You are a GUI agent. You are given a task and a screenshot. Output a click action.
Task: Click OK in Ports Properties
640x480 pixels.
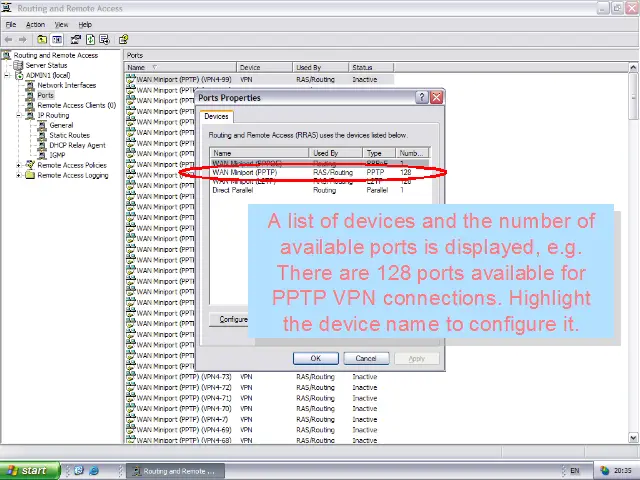[316, 358]
